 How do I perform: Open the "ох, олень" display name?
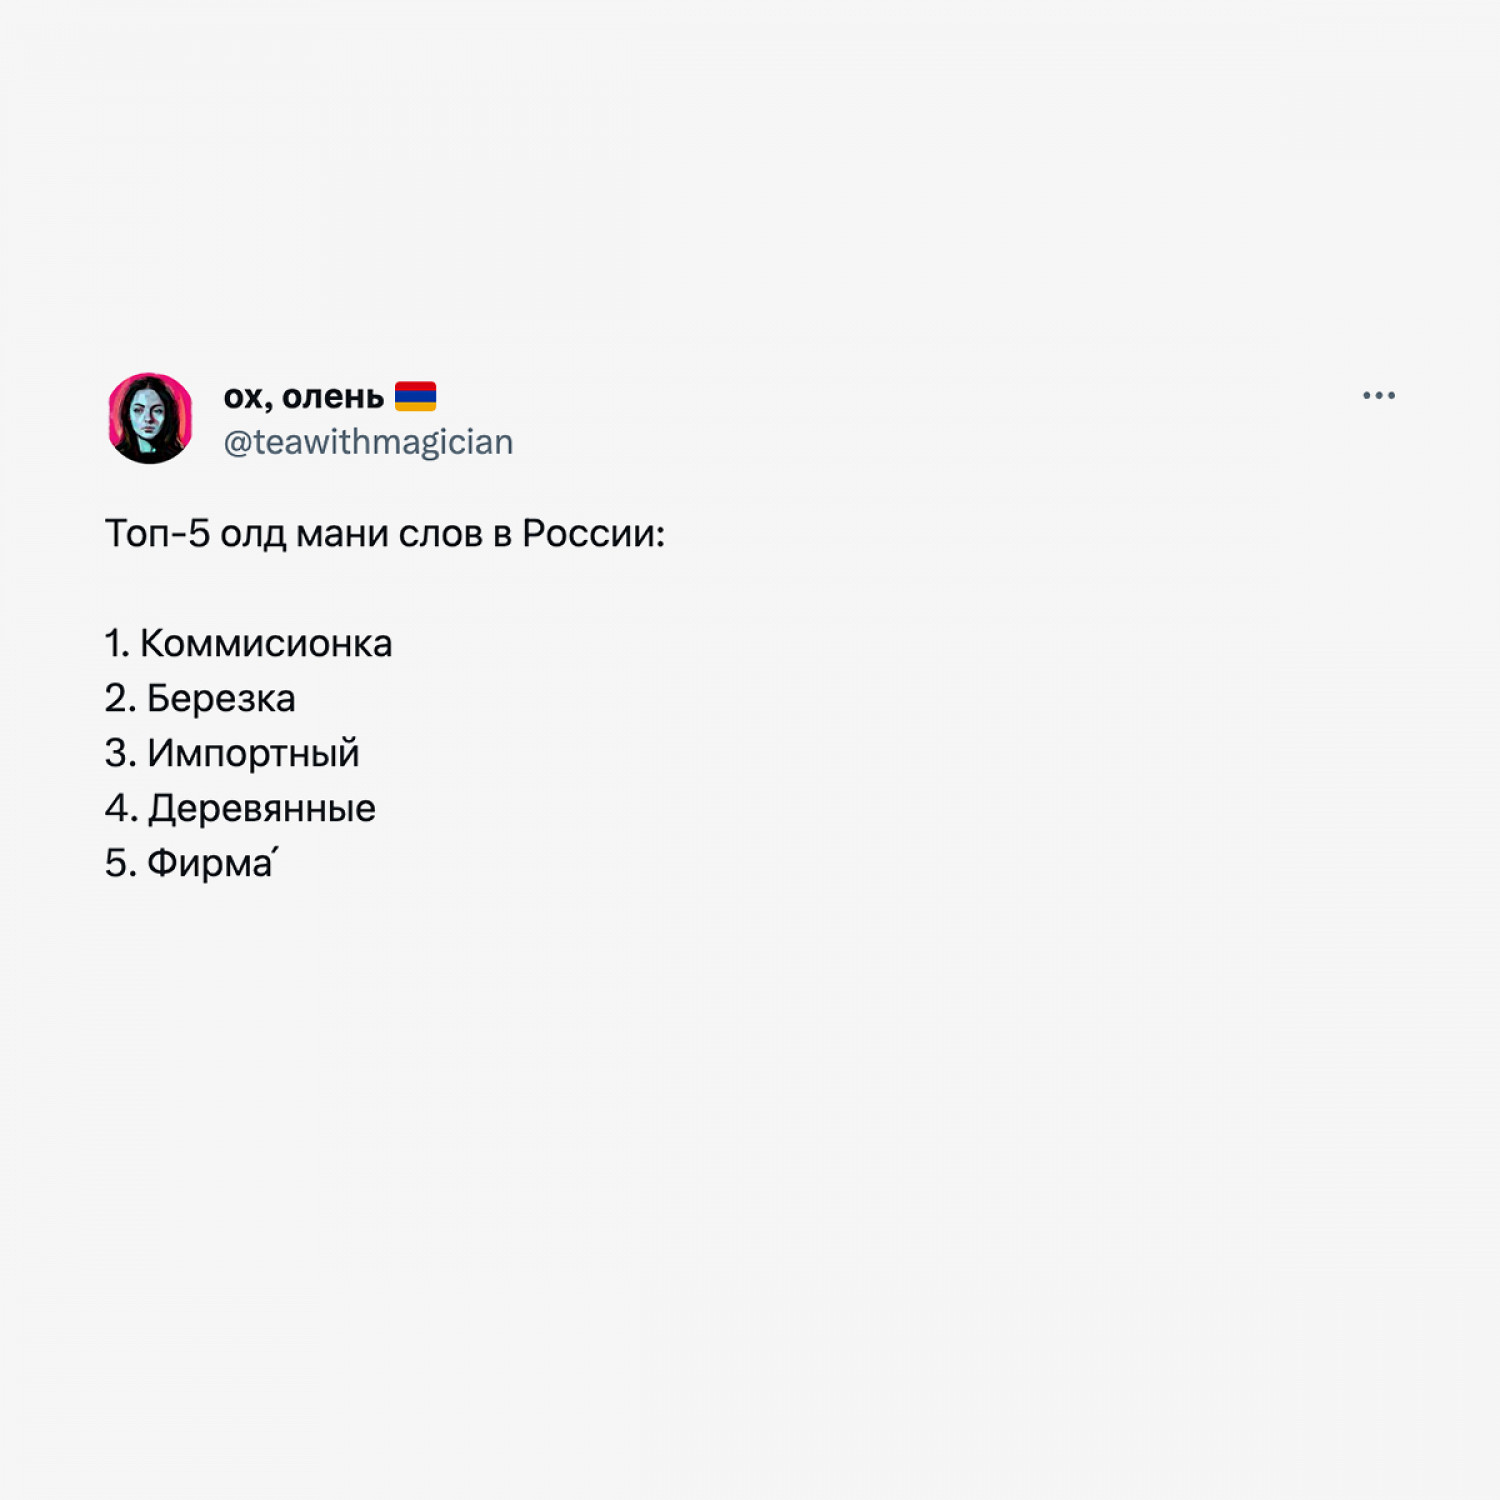coord(303,397)
